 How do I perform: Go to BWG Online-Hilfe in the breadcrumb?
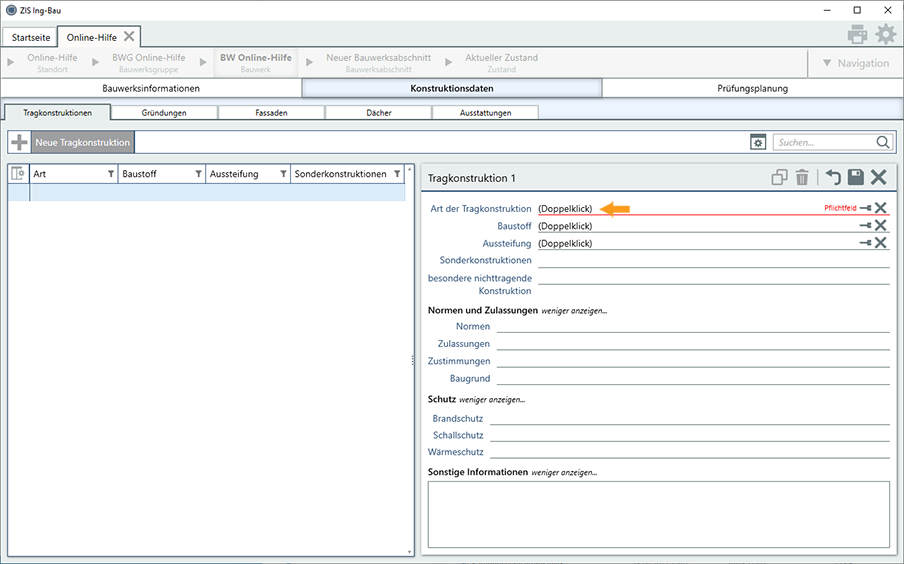148,63
